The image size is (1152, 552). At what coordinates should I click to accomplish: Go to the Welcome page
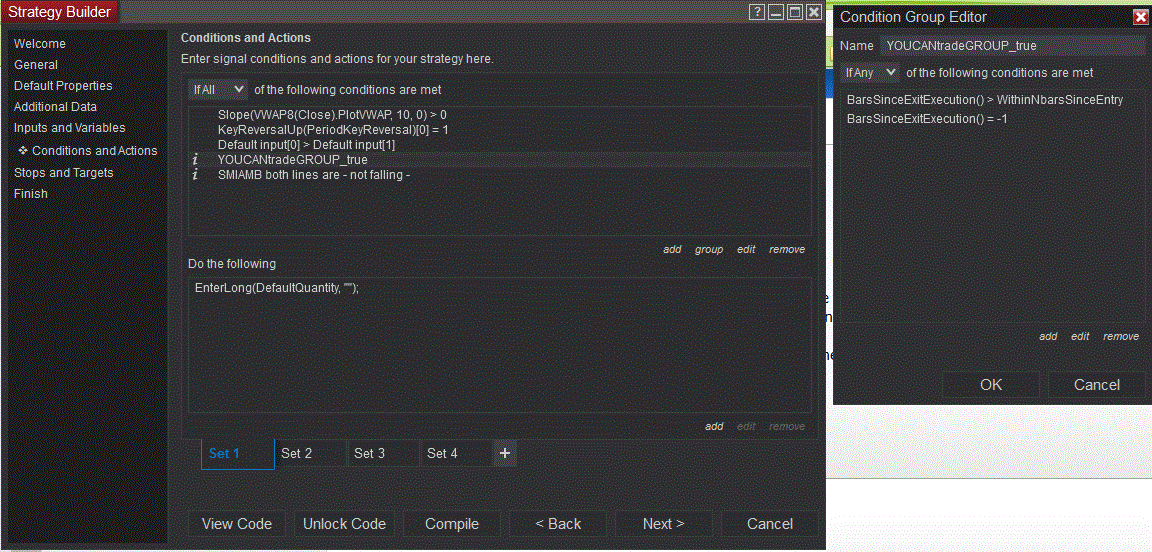click(40, 44)
